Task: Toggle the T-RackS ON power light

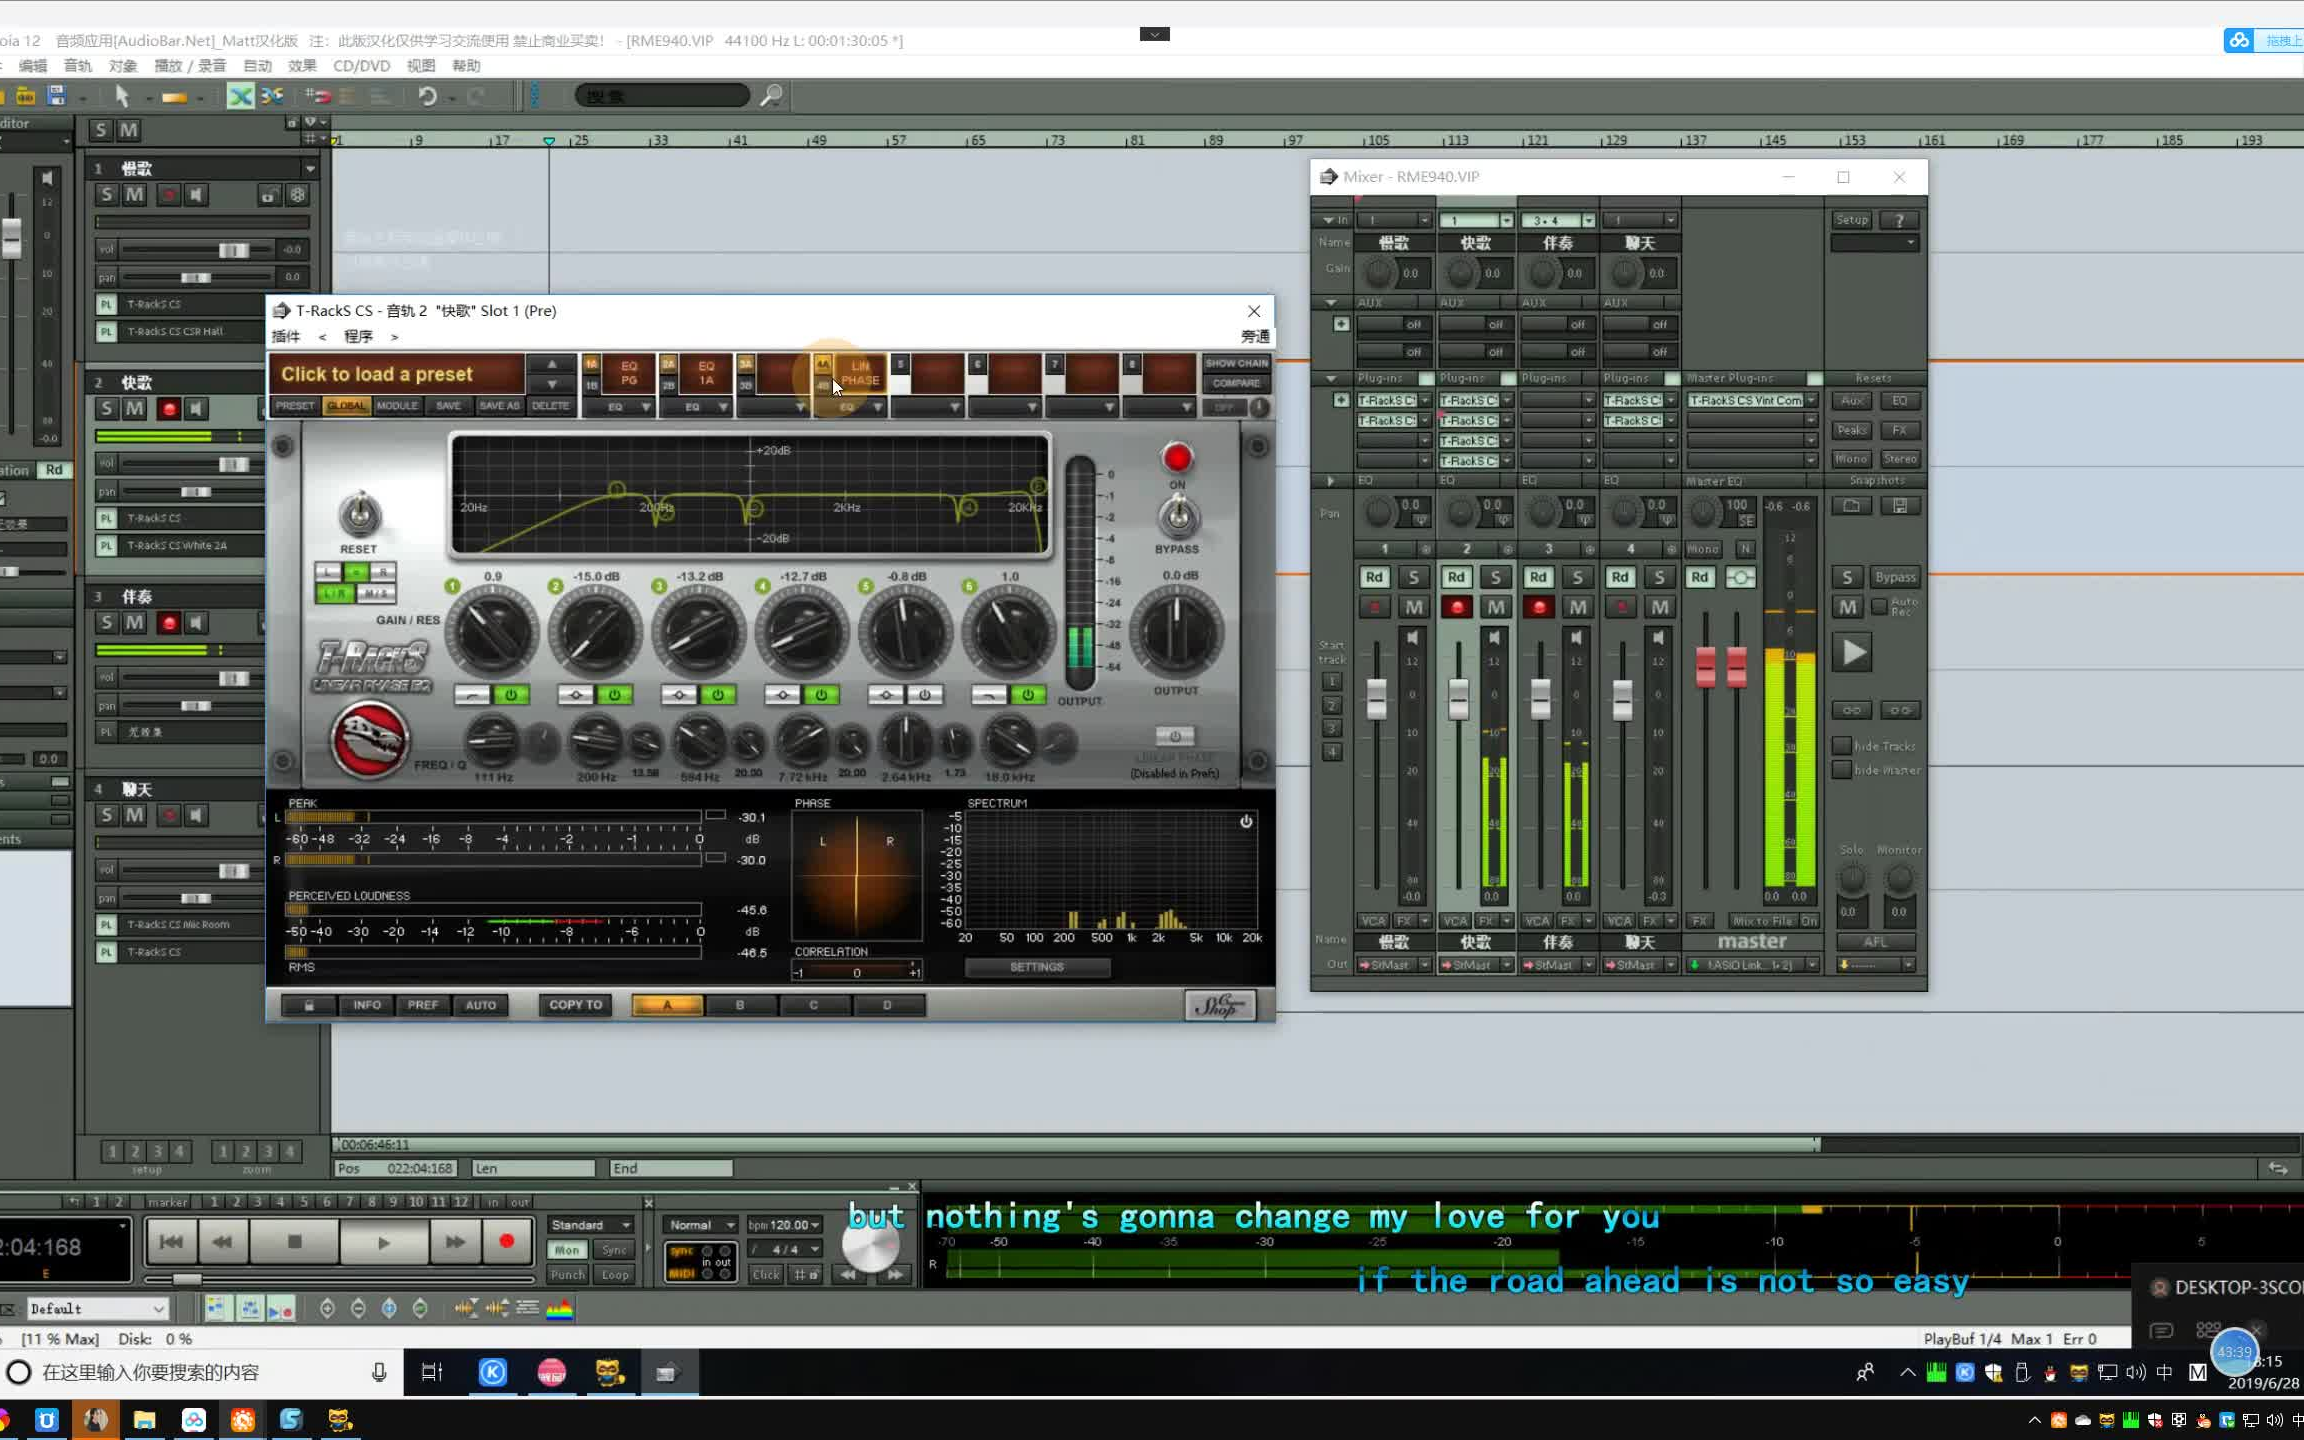Action: point(1177,458)
